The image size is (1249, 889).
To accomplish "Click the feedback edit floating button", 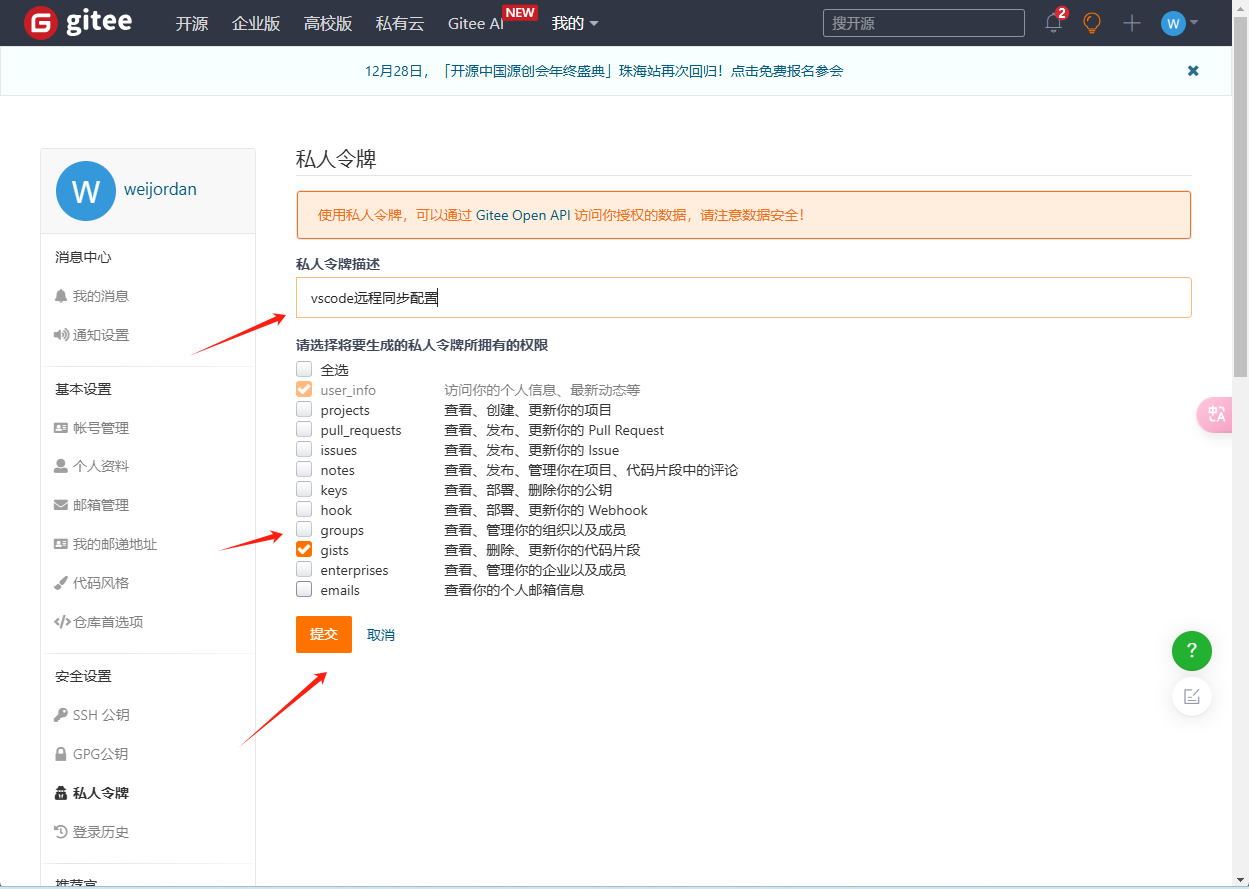I will [1192, 697].
